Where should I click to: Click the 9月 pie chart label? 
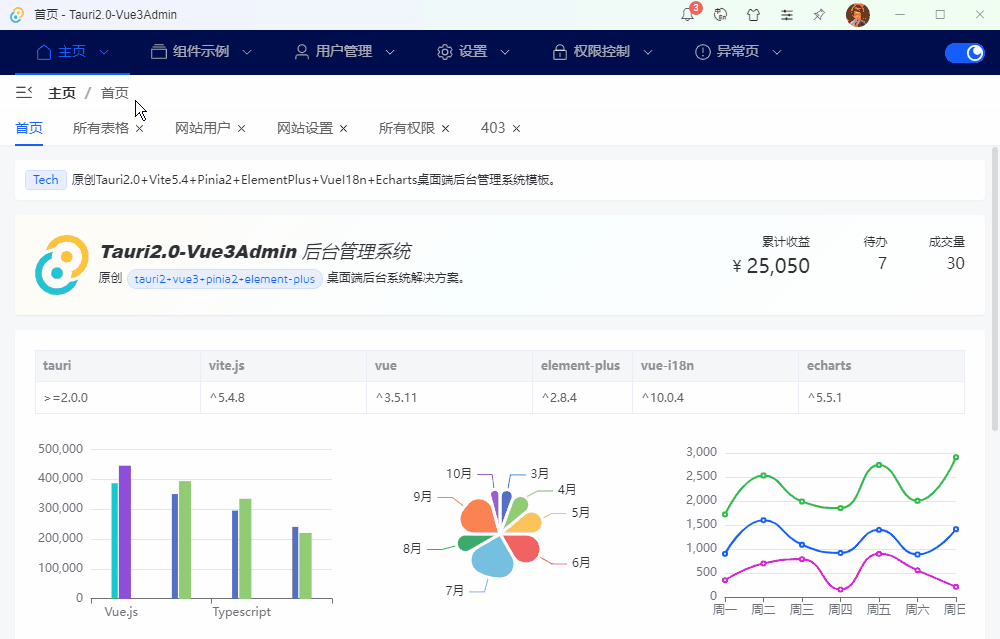click(423, 497)
